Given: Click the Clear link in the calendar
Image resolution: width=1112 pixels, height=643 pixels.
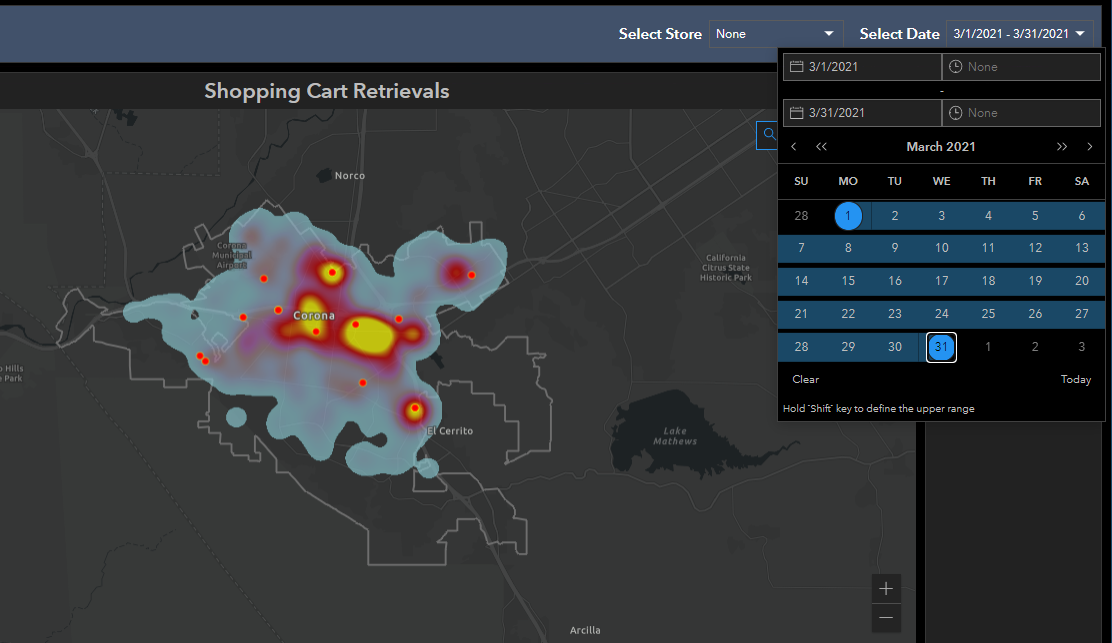Looking at the screenshot, I should pyautogui.click(x=805, y=379).
